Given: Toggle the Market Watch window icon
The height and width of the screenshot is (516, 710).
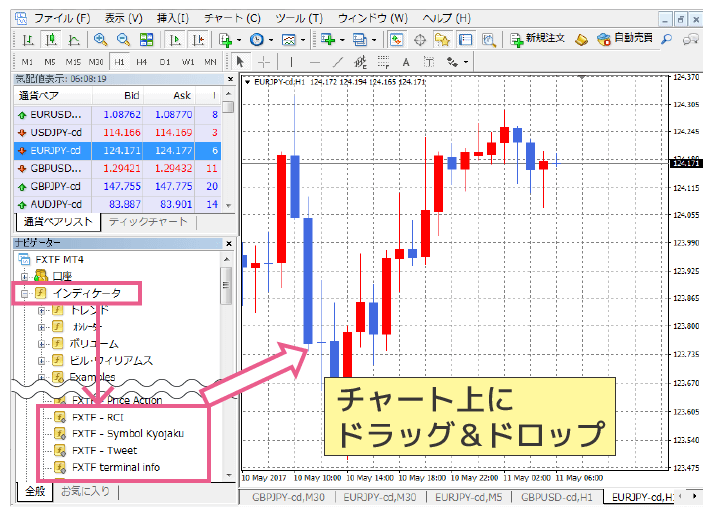Looking at the screenshot, I should coord(397,40).
